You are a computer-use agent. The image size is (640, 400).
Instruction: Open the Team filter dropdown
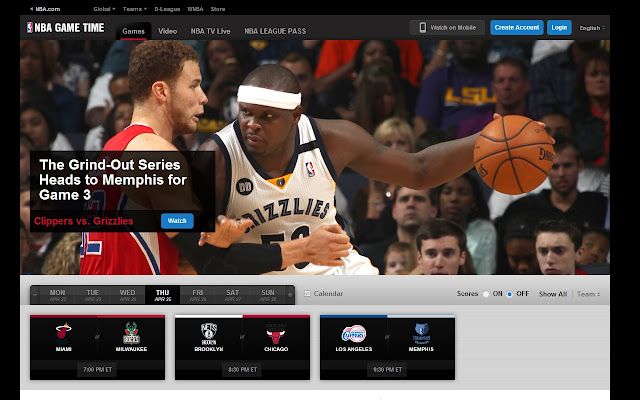588,294
